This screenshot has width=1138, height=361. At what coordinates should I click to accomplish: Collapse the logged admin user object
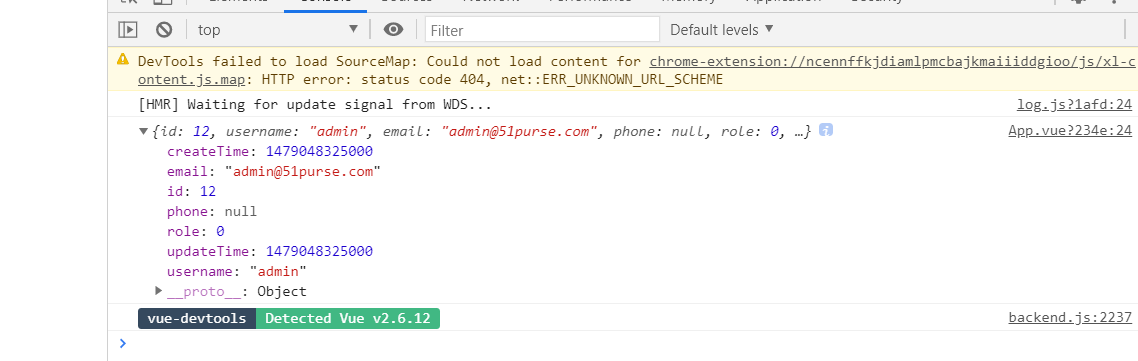(x=143, y=131)
